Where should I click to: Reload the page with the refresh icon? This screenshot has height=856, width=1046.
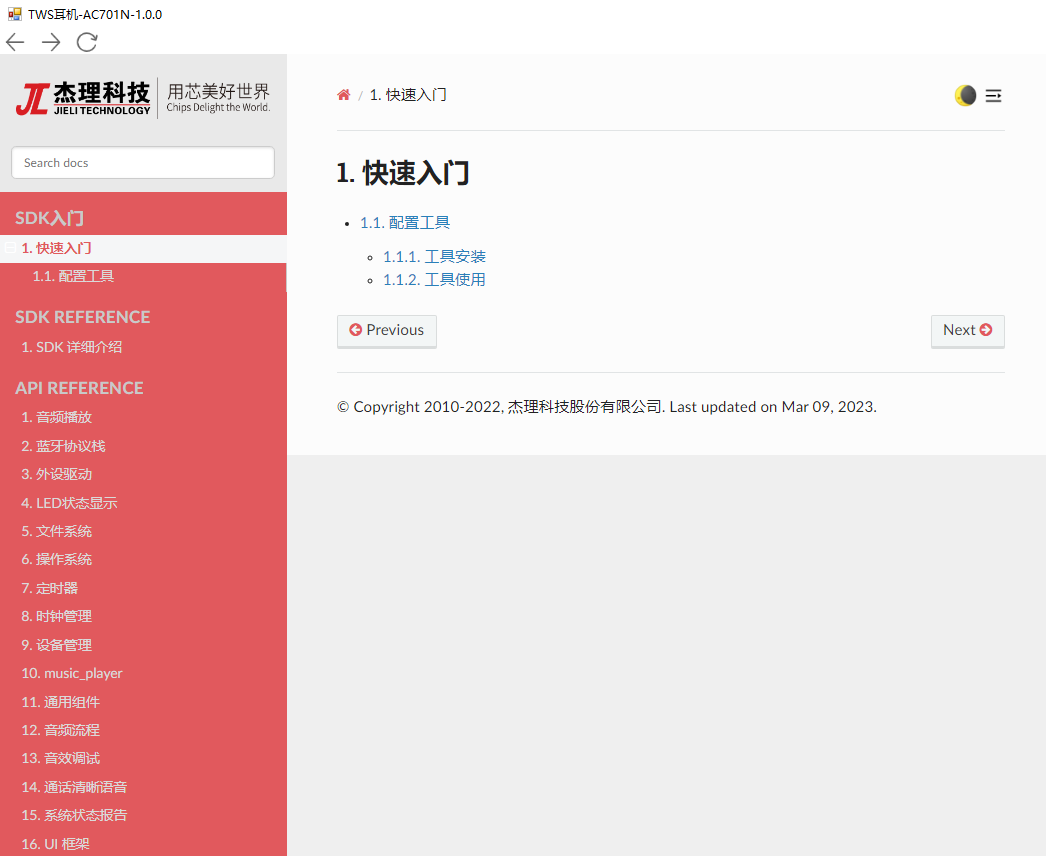tap(87, 42)
